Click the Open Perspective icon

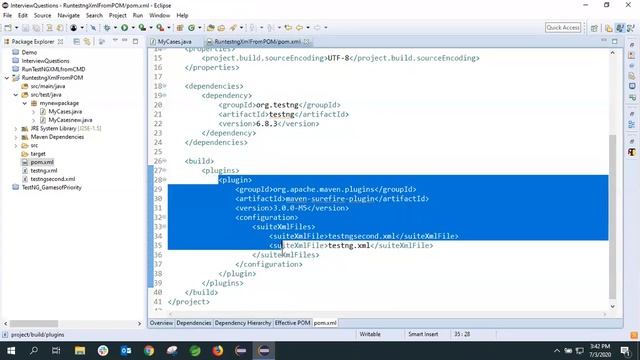[x=594, y=28]
